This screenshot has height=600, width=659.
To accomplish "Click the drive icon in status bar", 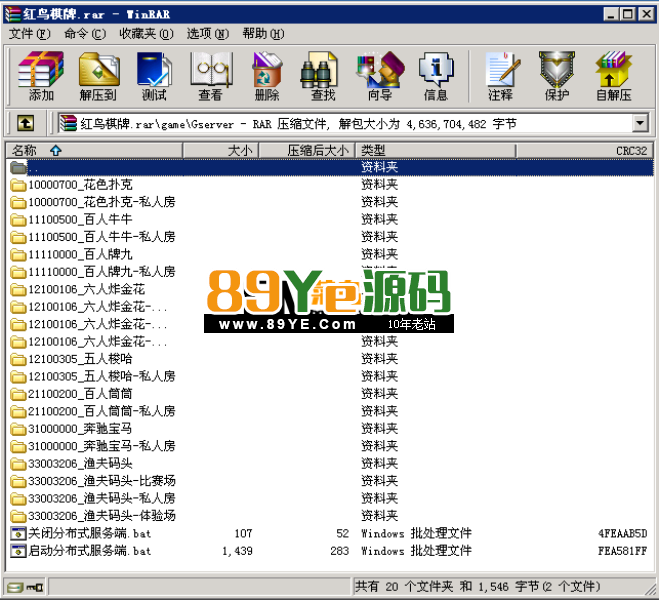I will point(15,587).
